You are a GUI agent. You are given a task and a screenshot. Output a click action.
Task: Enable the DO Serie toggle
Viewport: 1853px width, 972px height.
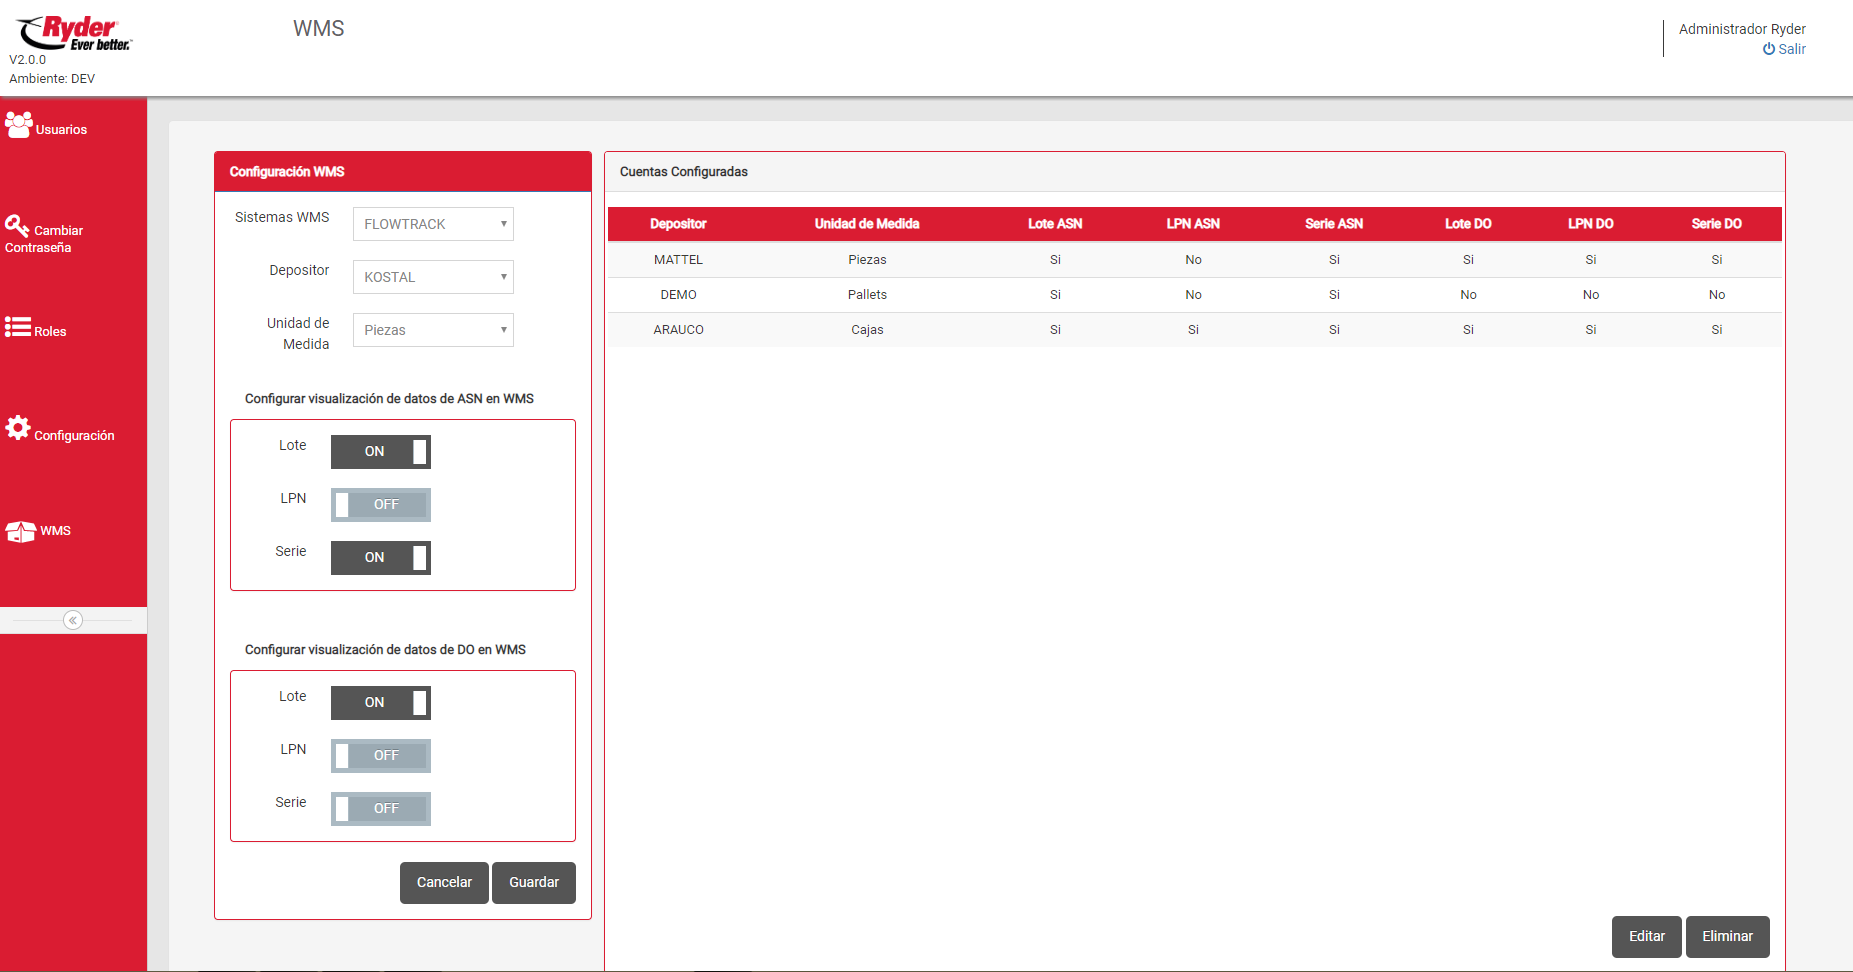coord(380,809)
